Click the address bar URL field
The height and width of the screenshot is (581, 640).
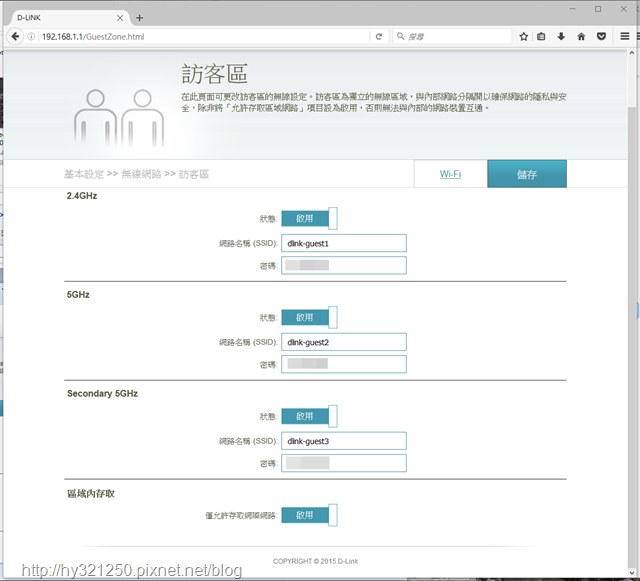[204, 36]
